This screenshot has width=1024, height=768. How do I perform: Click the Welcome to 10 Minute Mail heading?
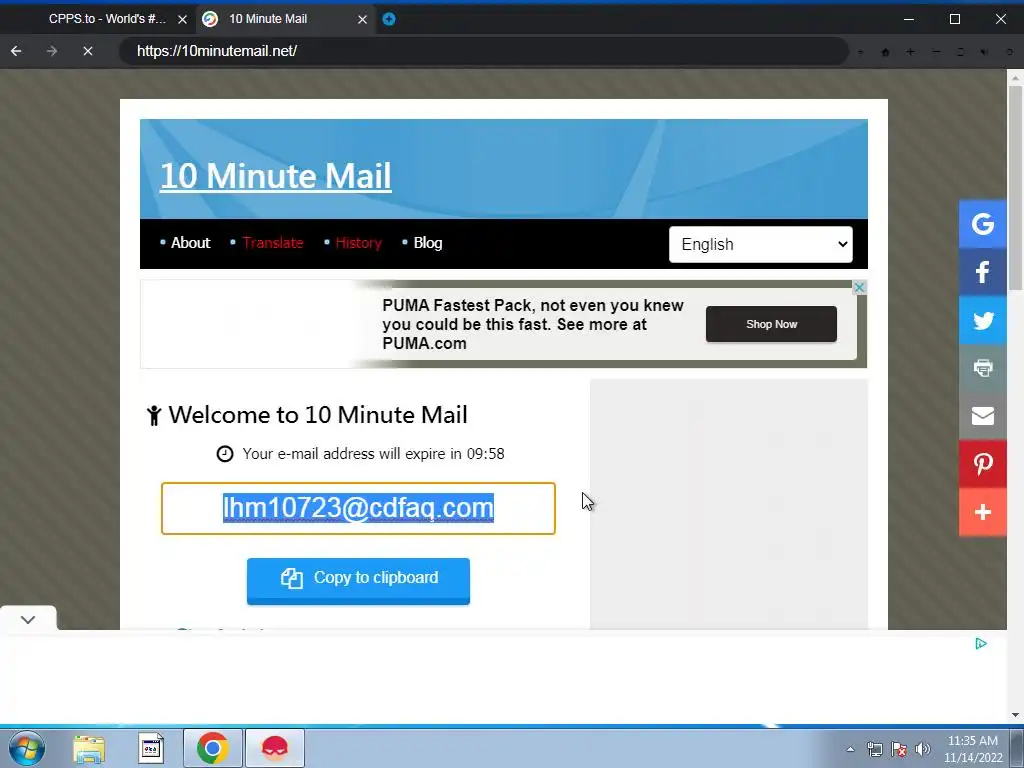click(318, 415)
